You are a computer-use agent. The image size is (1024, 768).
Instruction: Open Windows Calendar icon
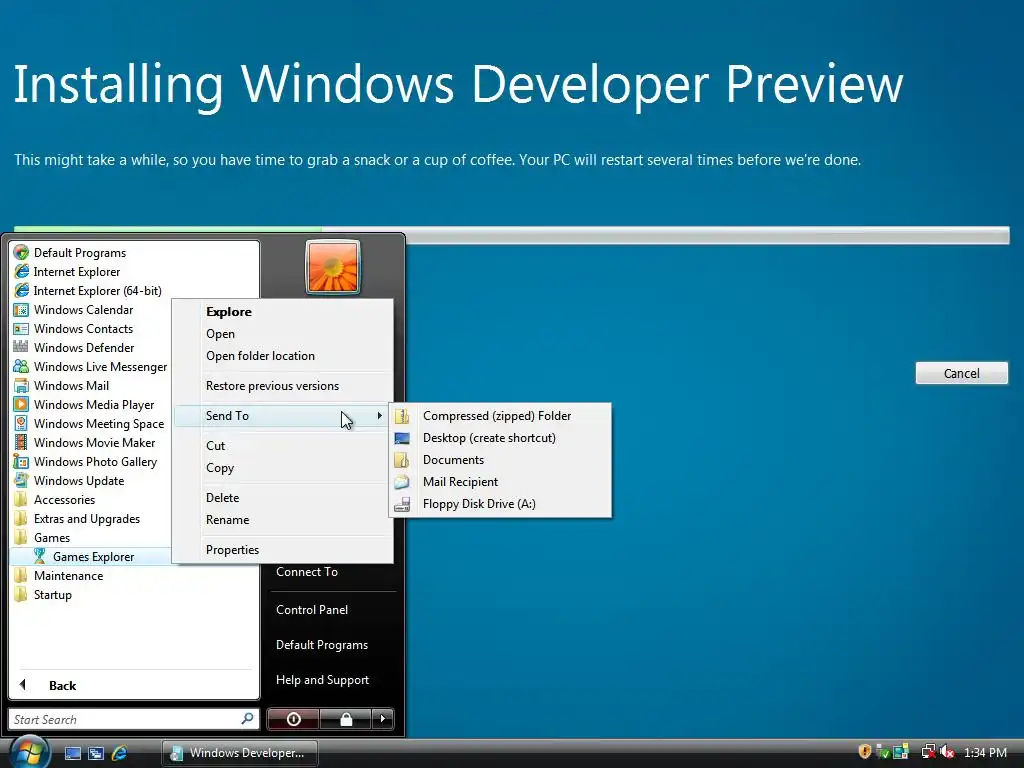[22, 310]
